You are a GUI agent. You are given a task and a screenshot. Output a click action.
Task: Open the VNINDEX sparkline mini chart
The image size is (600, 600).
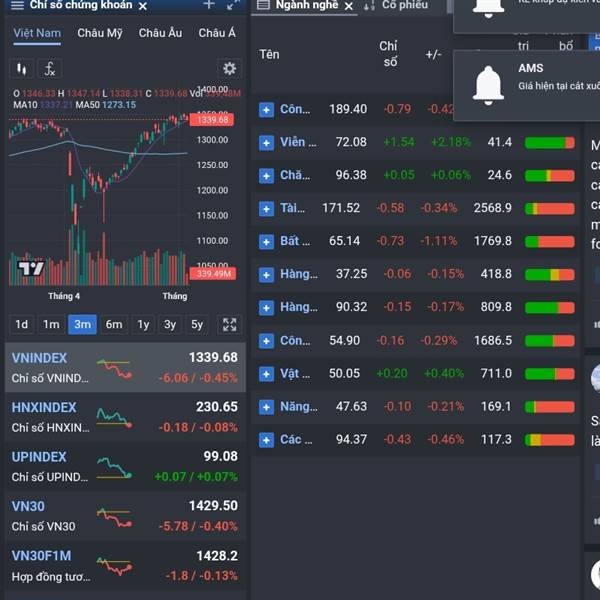click(114, 369)
